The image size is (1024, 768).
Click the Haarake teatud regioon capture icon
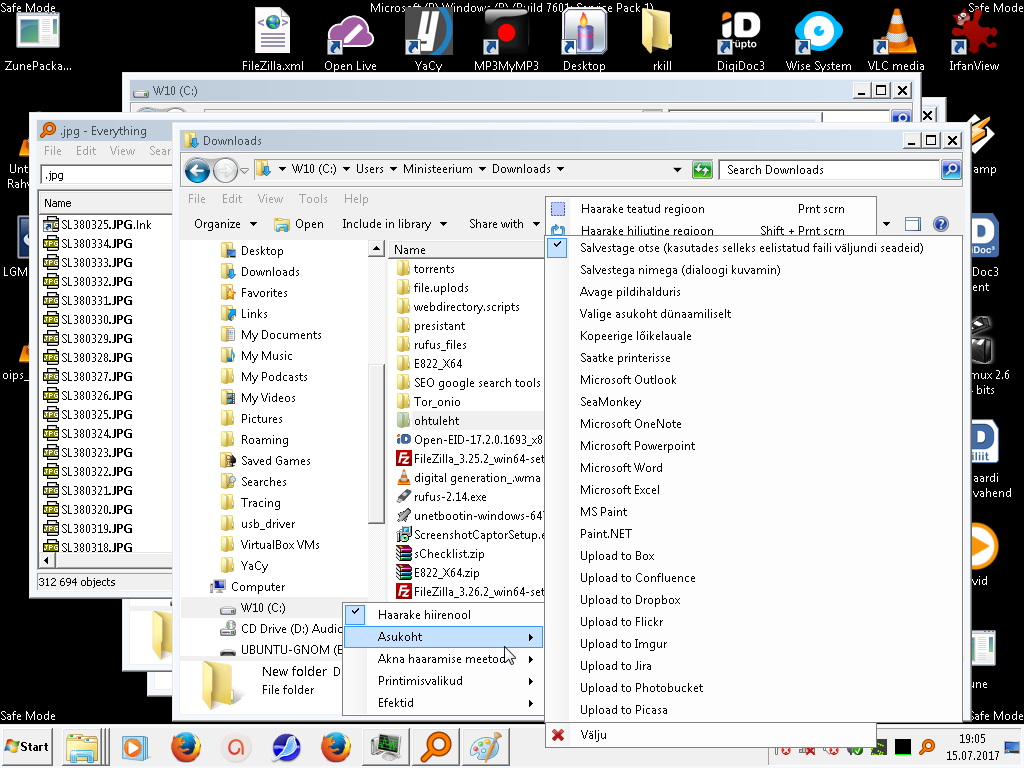coord(559,209)
